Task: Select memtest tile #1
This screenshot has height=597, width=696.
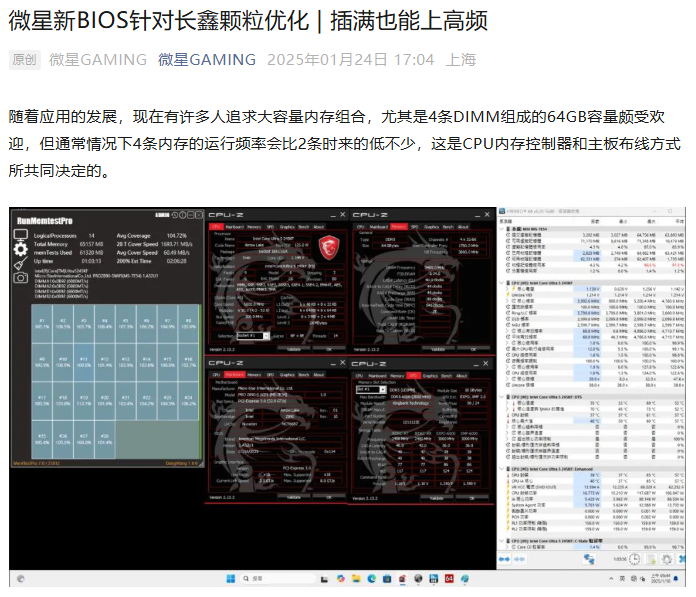Action: click(x=42, y=324)
